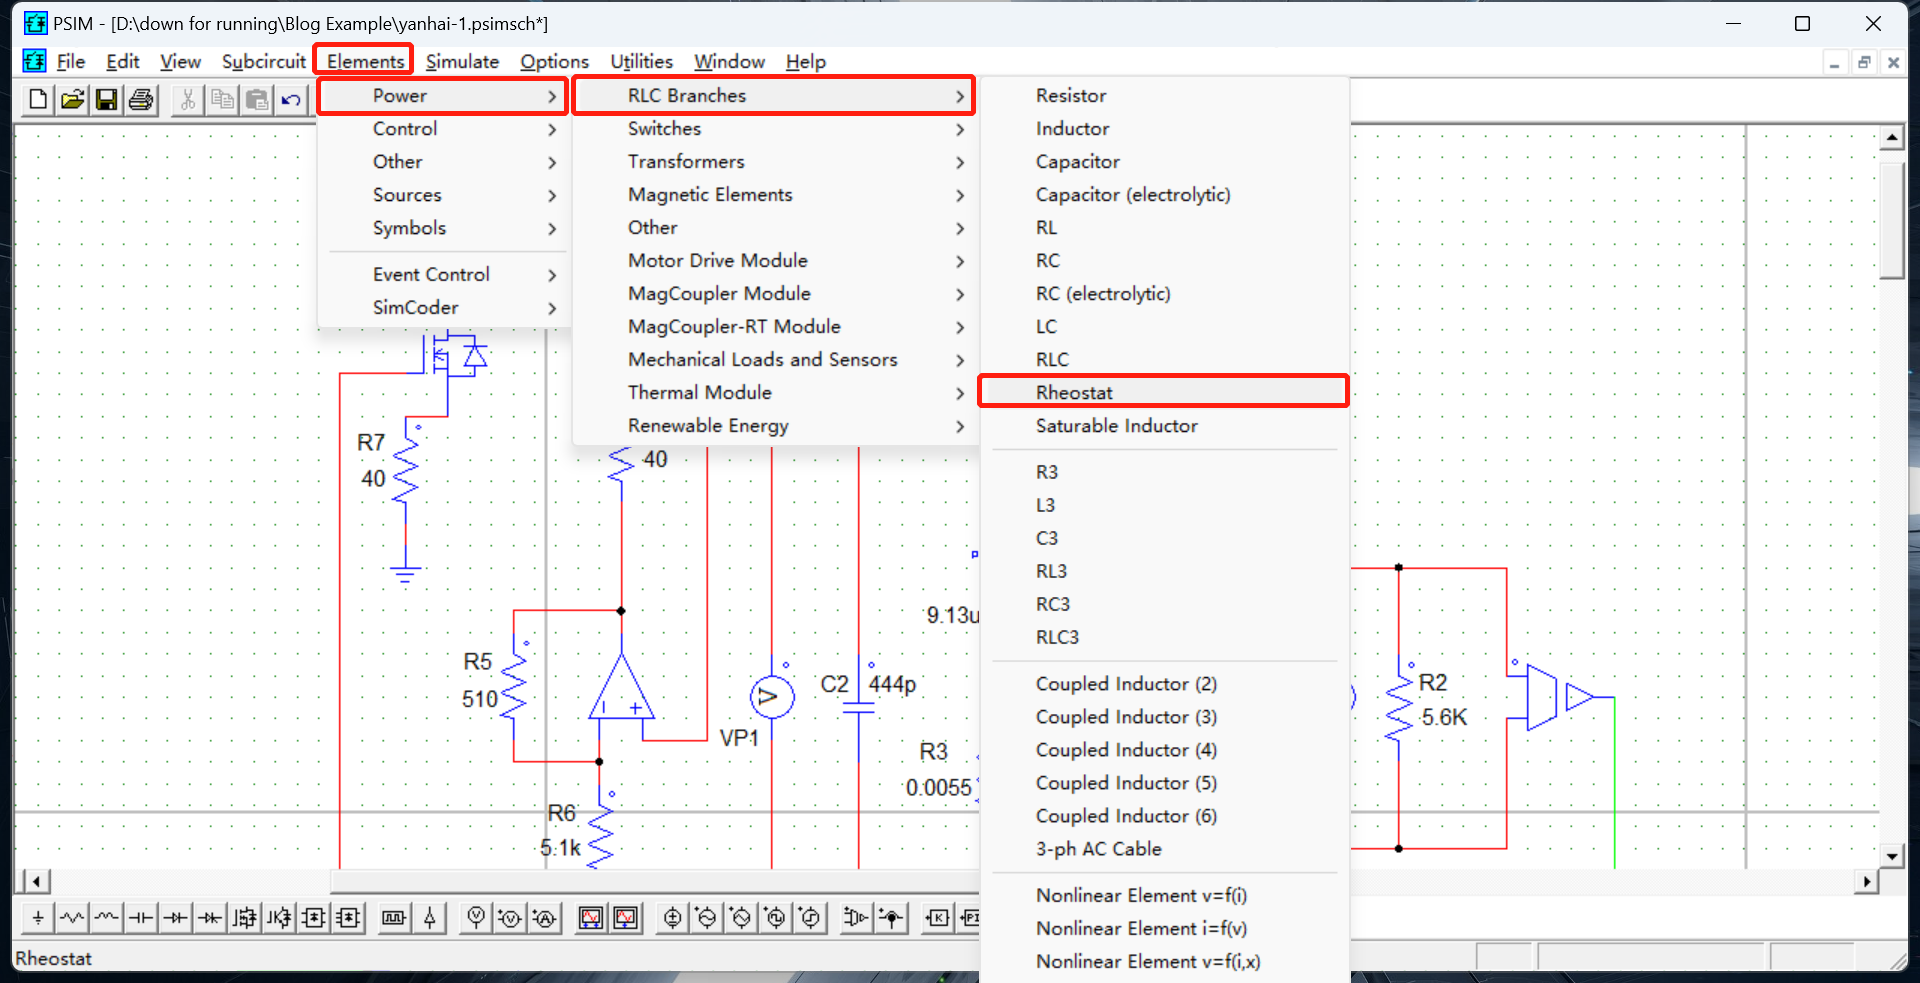The image size is (1920, 983).
Task: Open the Simulate menu
Action: pyautogui.click(x=462, y=62)
